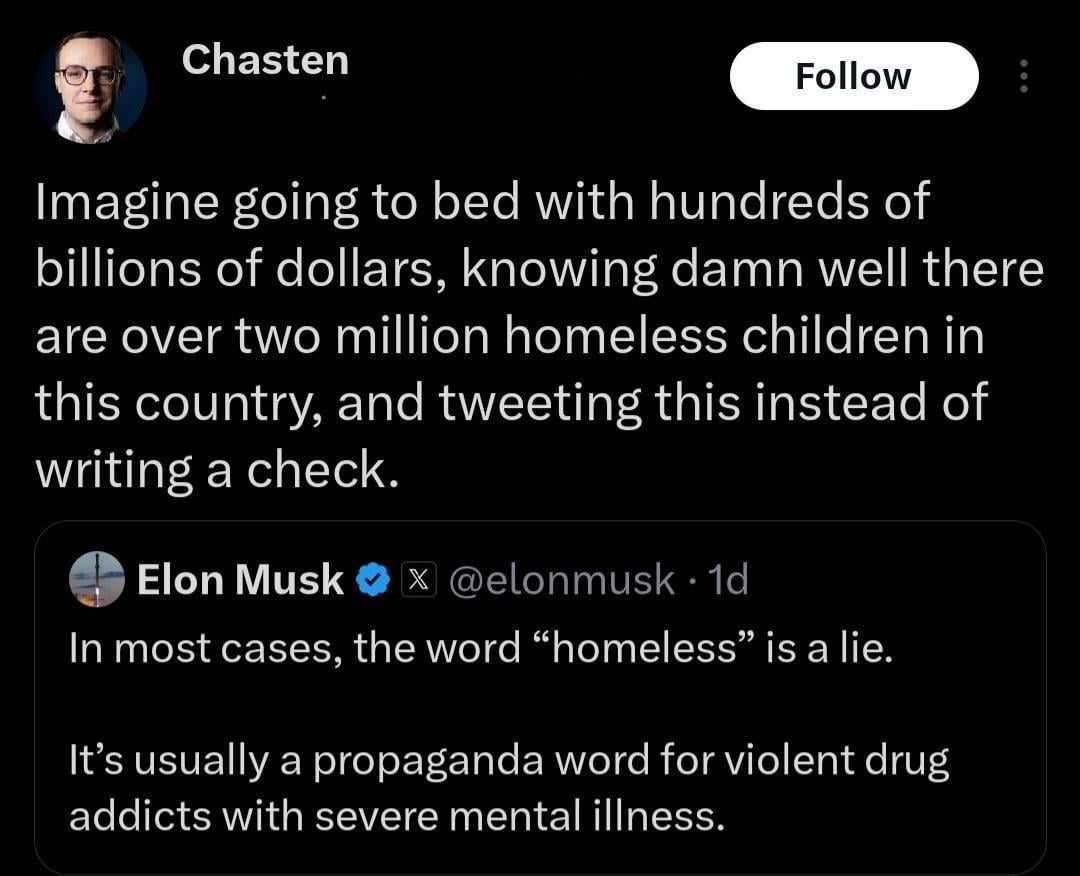Image resolution: width=1080 pixels, height=876 pixels.
Task: Click Elon Musk's small avatar in quoted tweet
Action: coord(97,579)
